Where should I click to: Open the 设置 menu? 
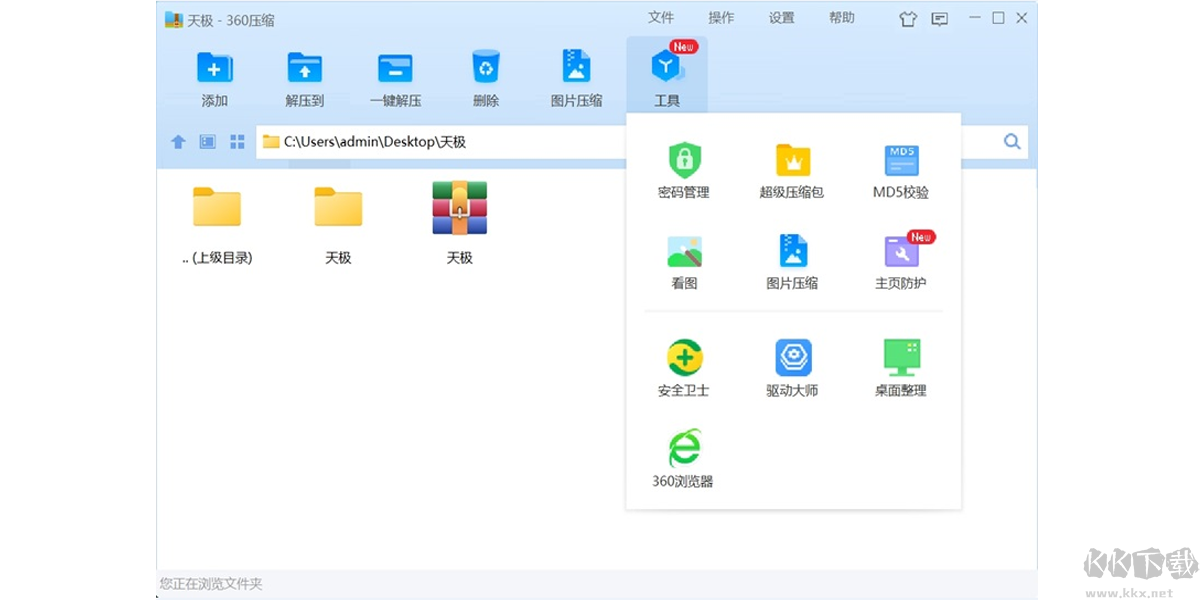tap(781, 17)
